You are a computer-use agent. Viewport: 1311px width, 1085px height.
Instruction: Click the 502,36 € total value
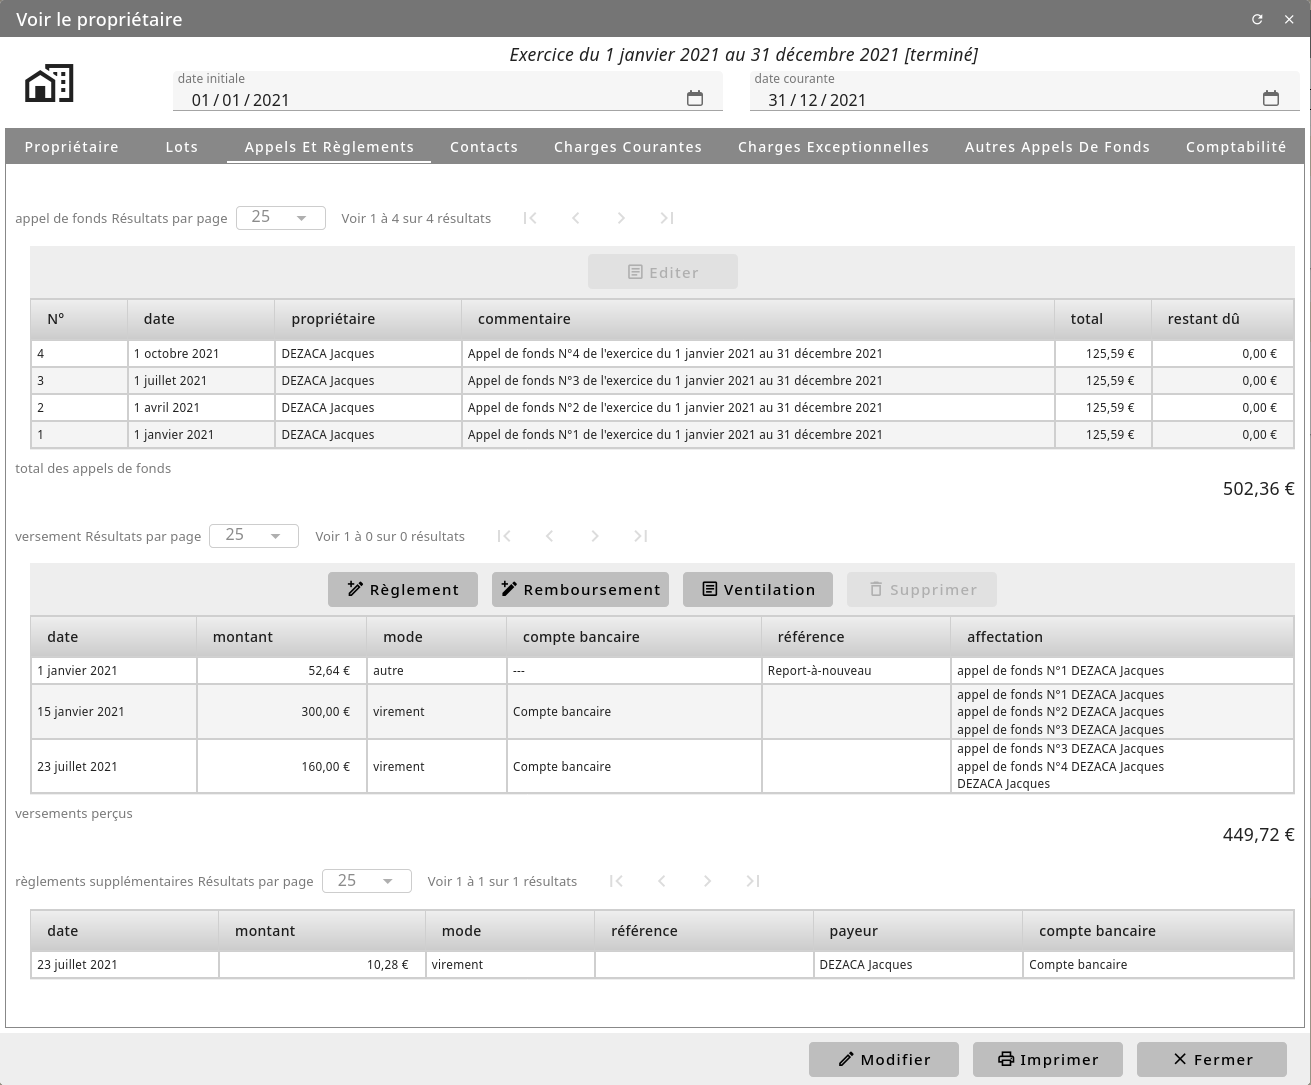coord(1259,489)
